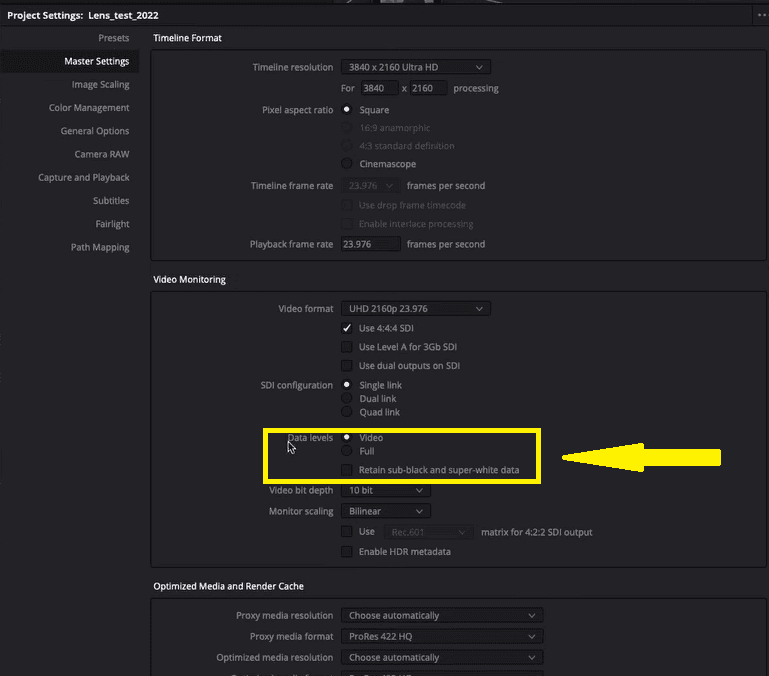Image resolution: width=769 pixels, height=676 pixels.
Task: Select Single link SDI configuration
Action: pos(347,385)
